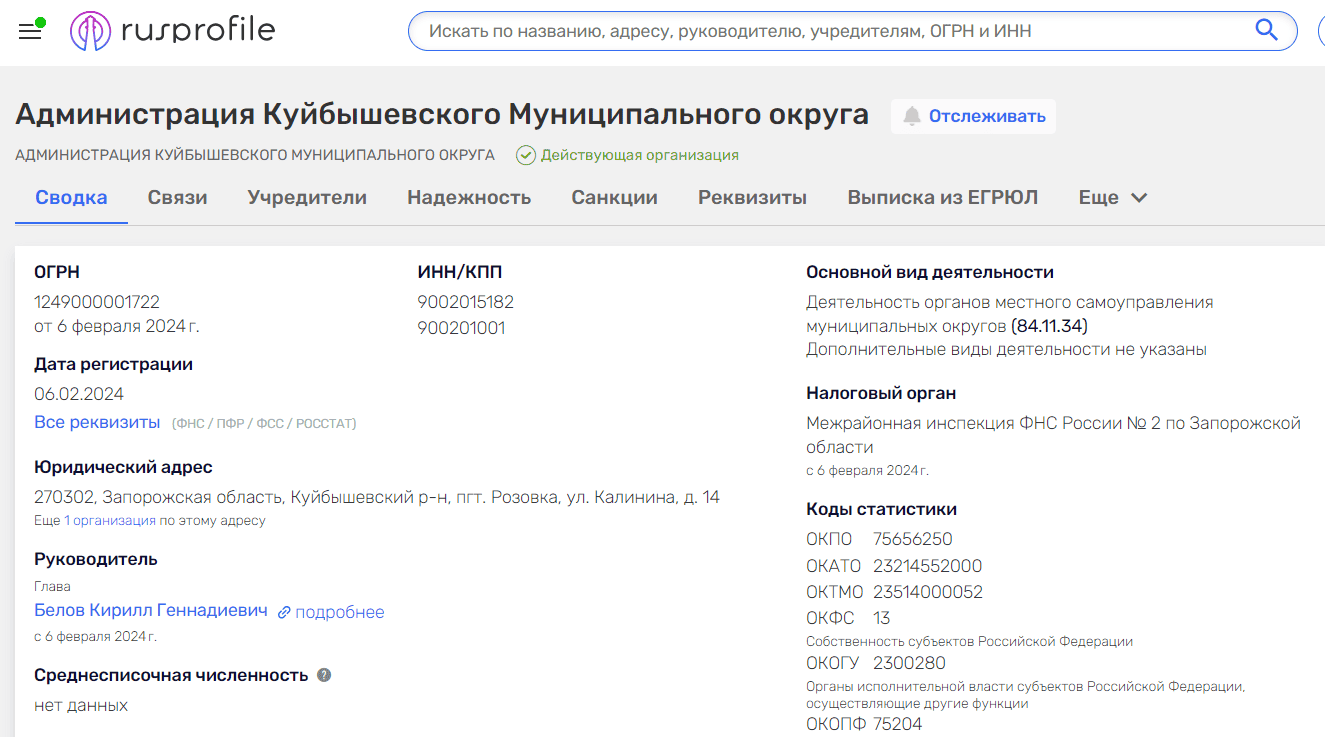
Task: Click the Дополнительные виды деятельности не указаны text
Action: click(1006, 349)
